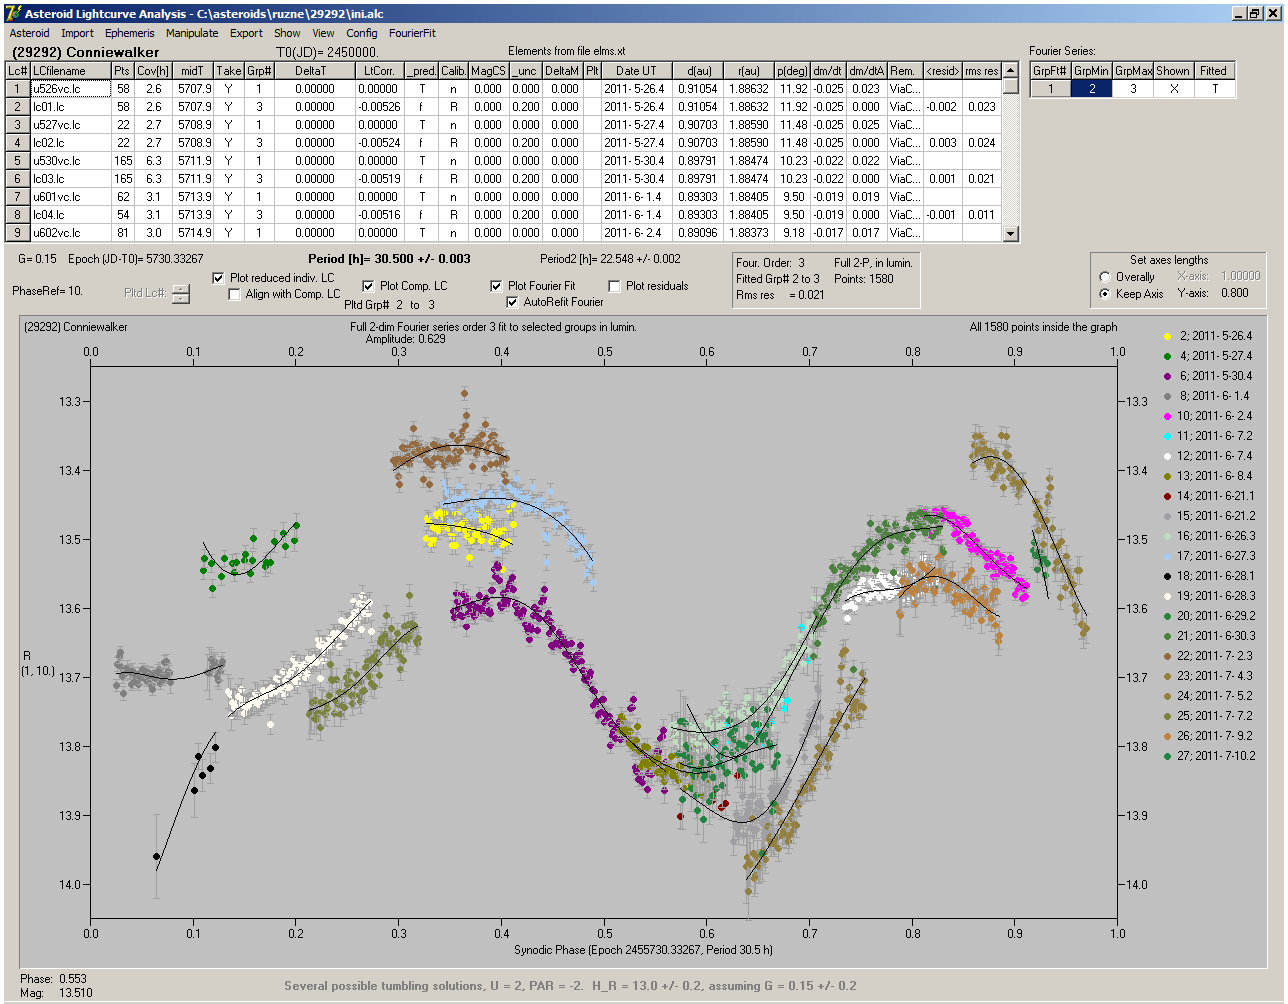Click the Date UT cell 2011-6-2.4
Screen dimensions: 1288x1004
[636, 233]
